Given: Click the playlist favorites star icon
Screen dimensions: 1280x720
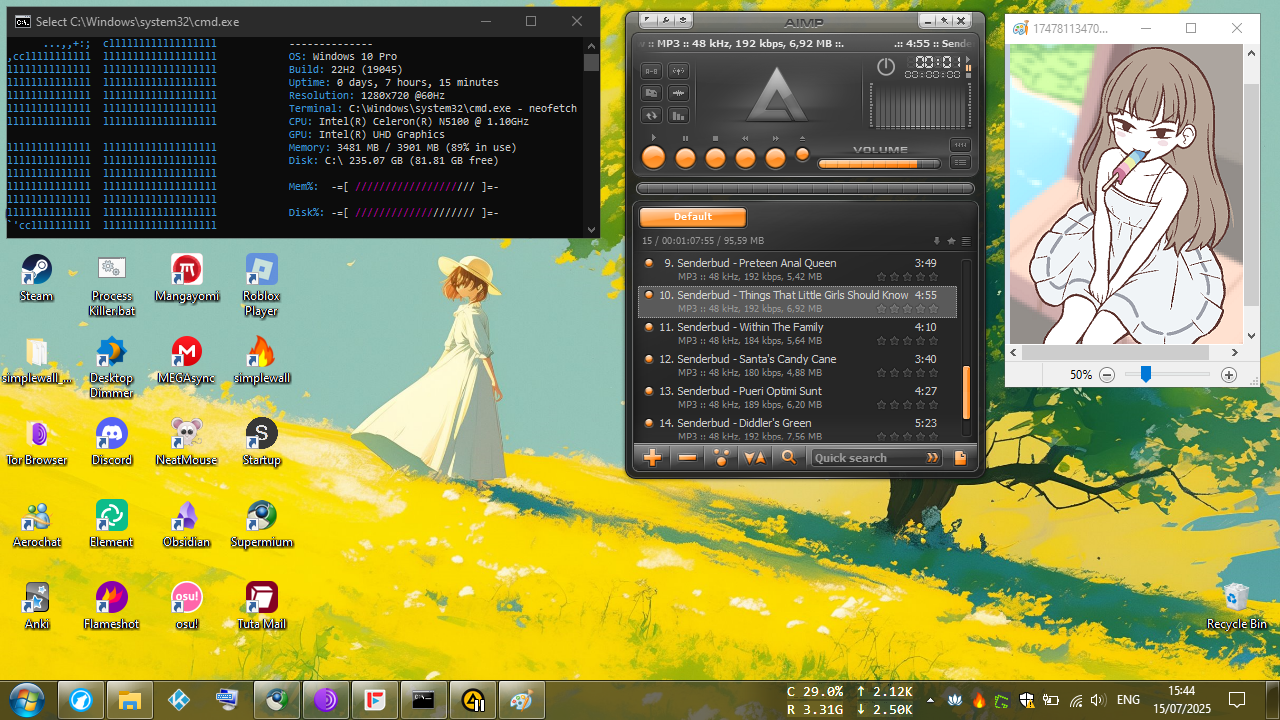Looking at the screenshot, I should 951,241.
